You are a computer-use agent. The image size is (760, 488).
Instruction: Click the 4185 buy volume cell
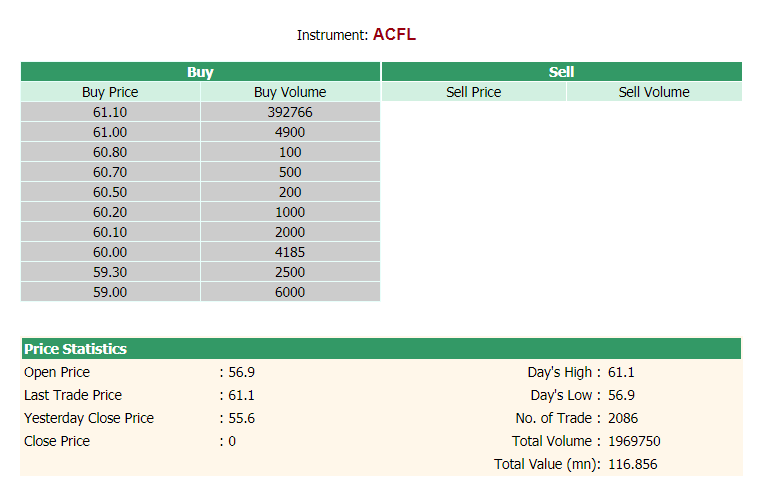pos(290,252)
